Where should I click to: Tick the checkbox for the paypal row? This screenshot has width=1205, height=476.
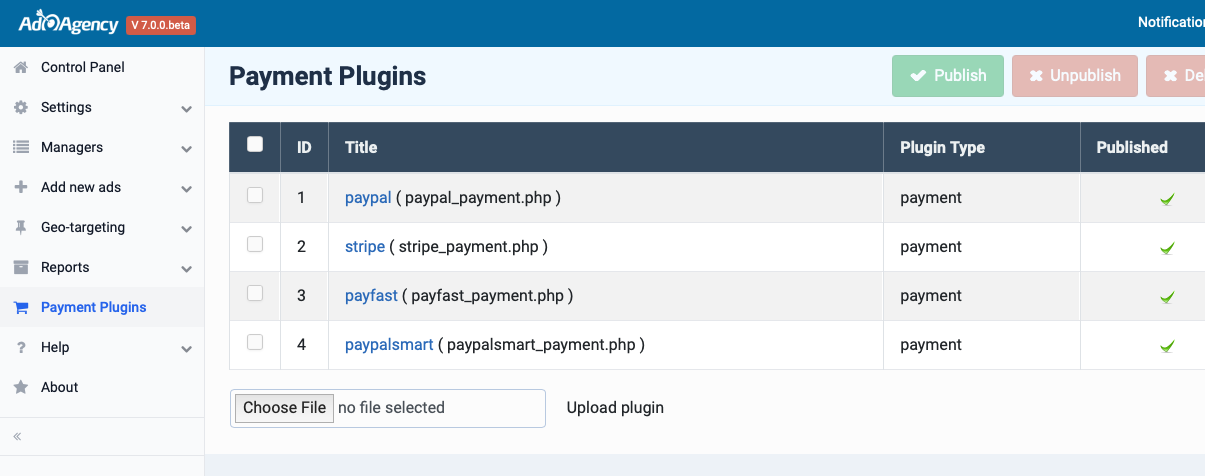[x=255, y=195]
